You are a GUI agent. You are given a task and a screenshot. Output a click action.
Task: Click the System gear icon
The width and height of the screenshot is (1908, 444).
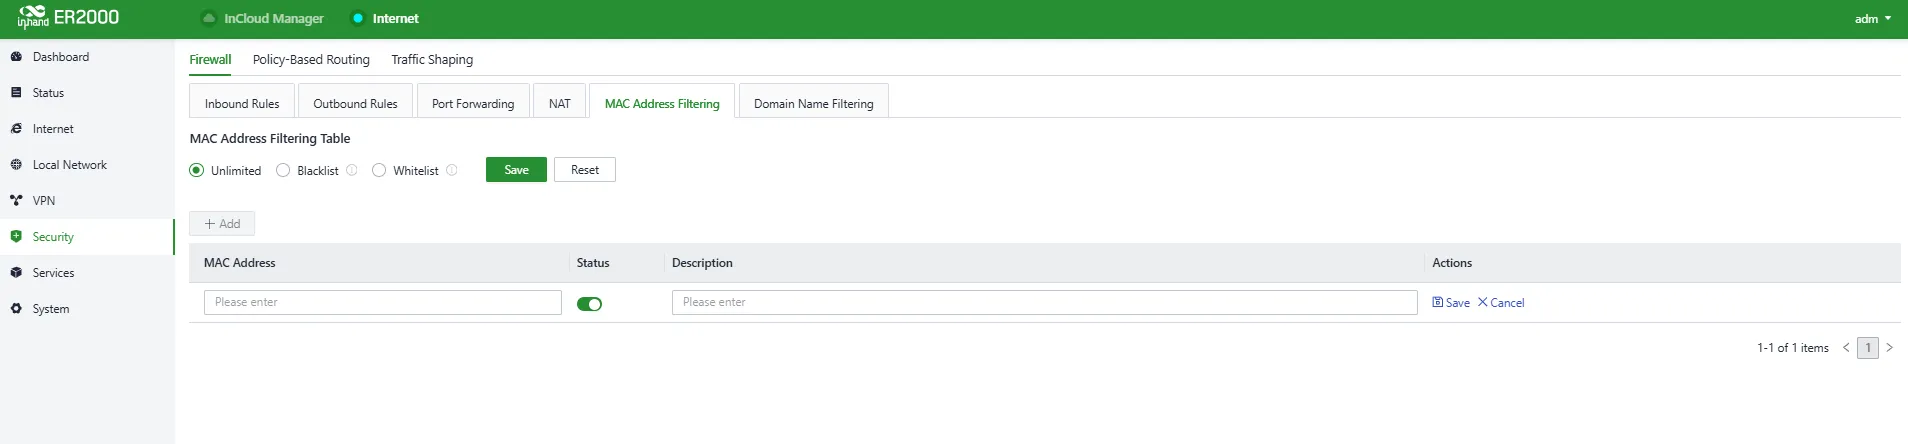16,309
